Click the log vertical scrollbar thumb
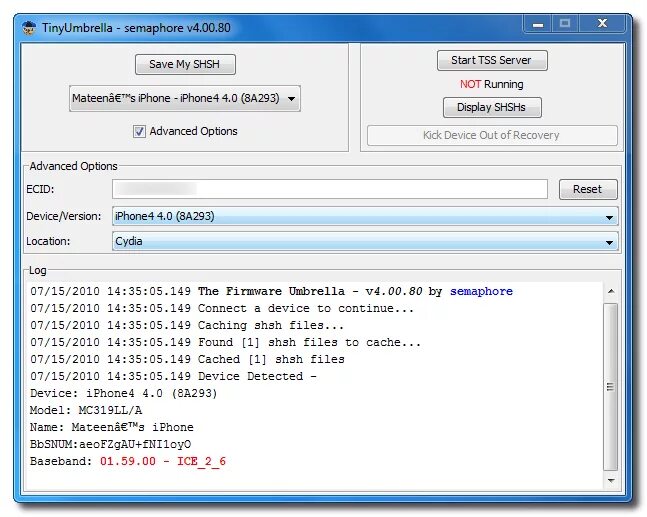The width and height of the screenshot is (647, 517). 611,387
